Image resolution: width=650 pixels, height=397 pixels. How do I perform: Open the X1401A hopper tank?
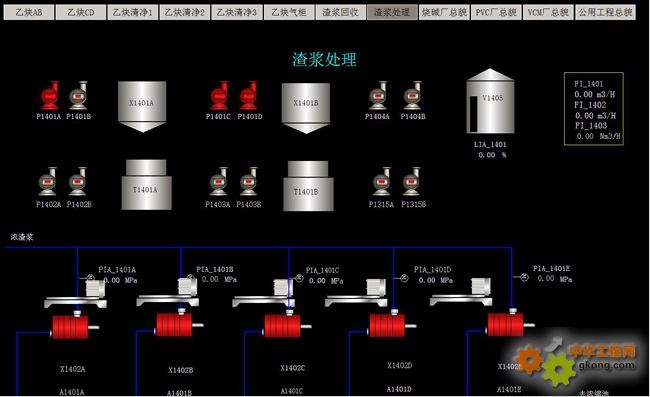tap(142, 107)
